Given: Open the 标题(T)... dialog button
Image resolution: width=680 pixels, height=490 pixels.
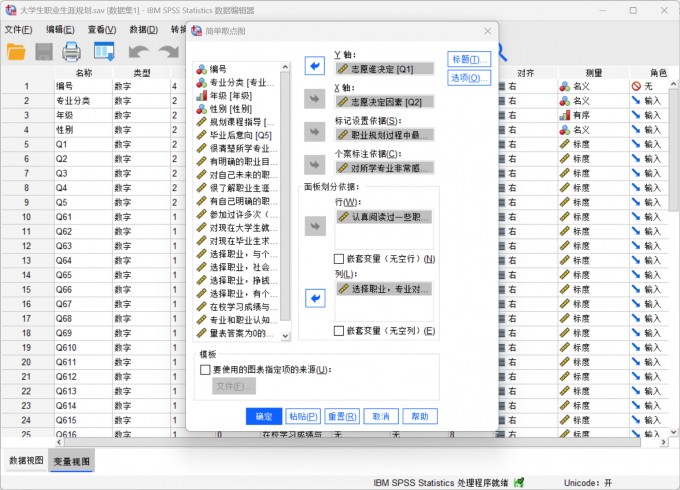Looking at the screenshot, I should pyautogui.click(x=469, y=59).
